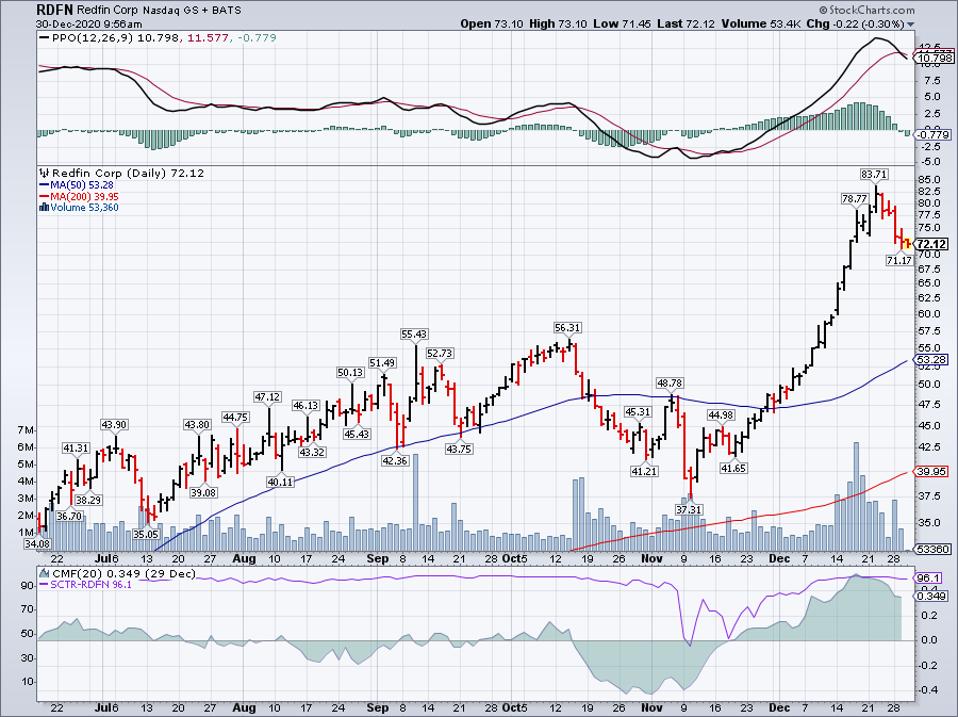Click the 38.29 low label
The image size is (958, 717).
click(89, 500)
